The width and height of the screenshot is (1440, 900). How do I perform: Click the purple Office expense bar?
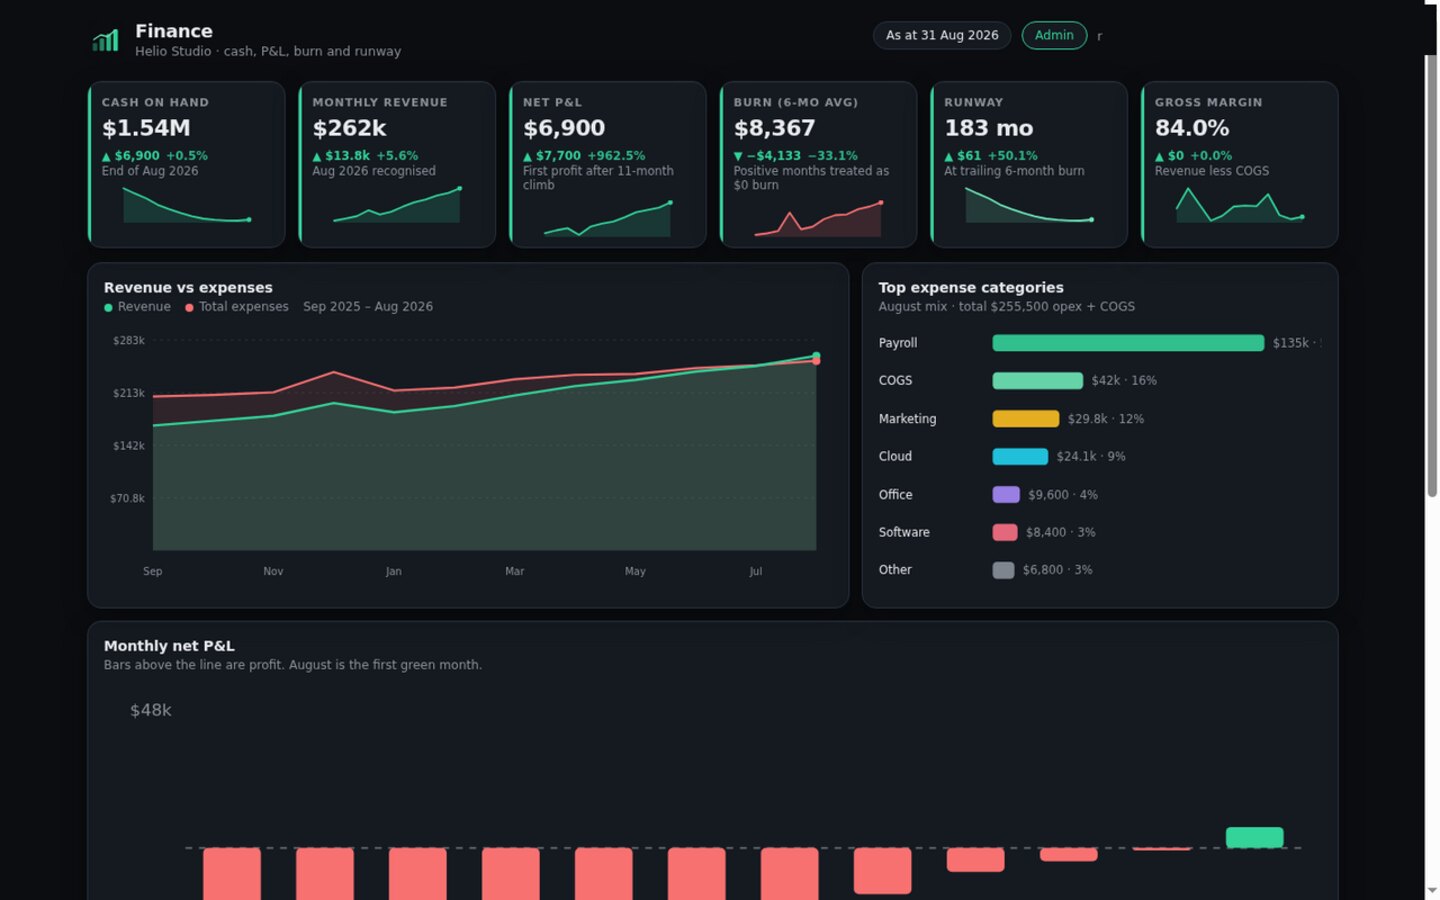point(1006,495)
